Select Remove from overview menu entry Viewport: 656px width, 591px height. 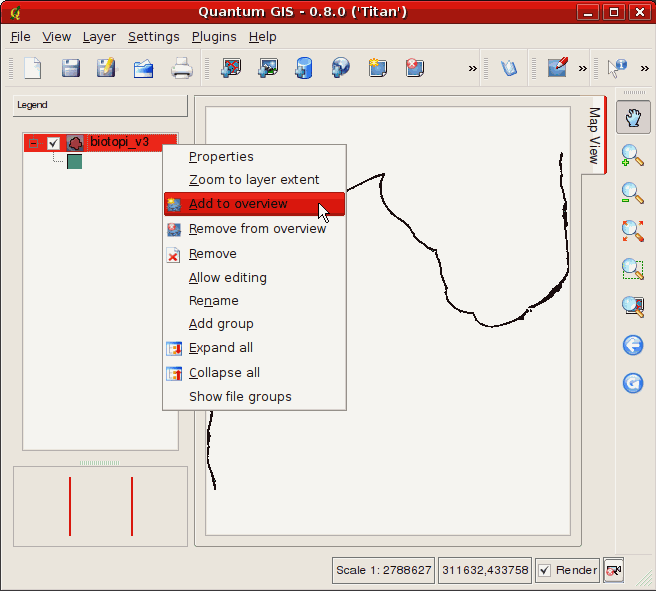254,229
